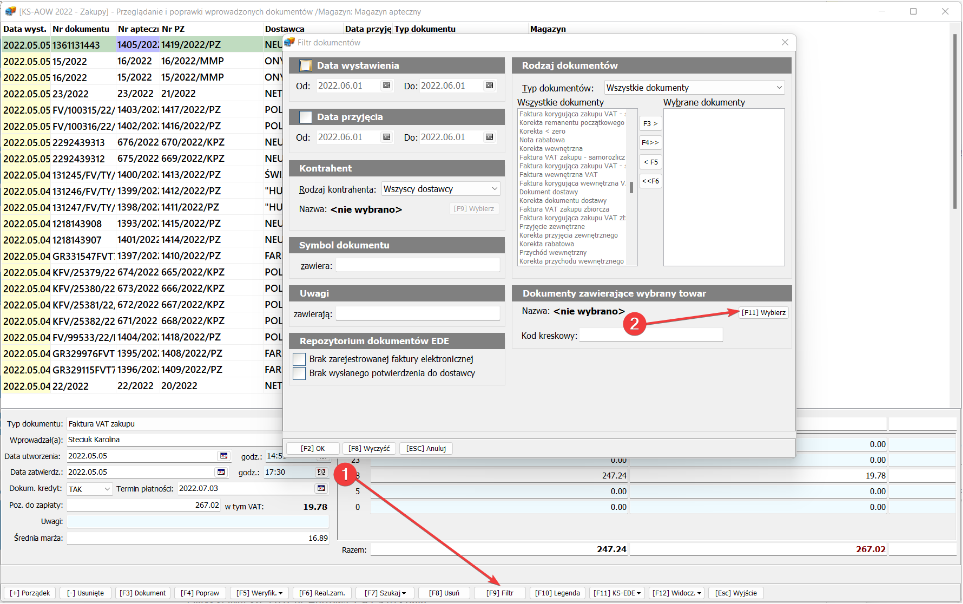Image resolution: width=963 pixels, height=604 pixels.
Task: Open calendar for Data wystawienia Do date
Action: [489, 85]
